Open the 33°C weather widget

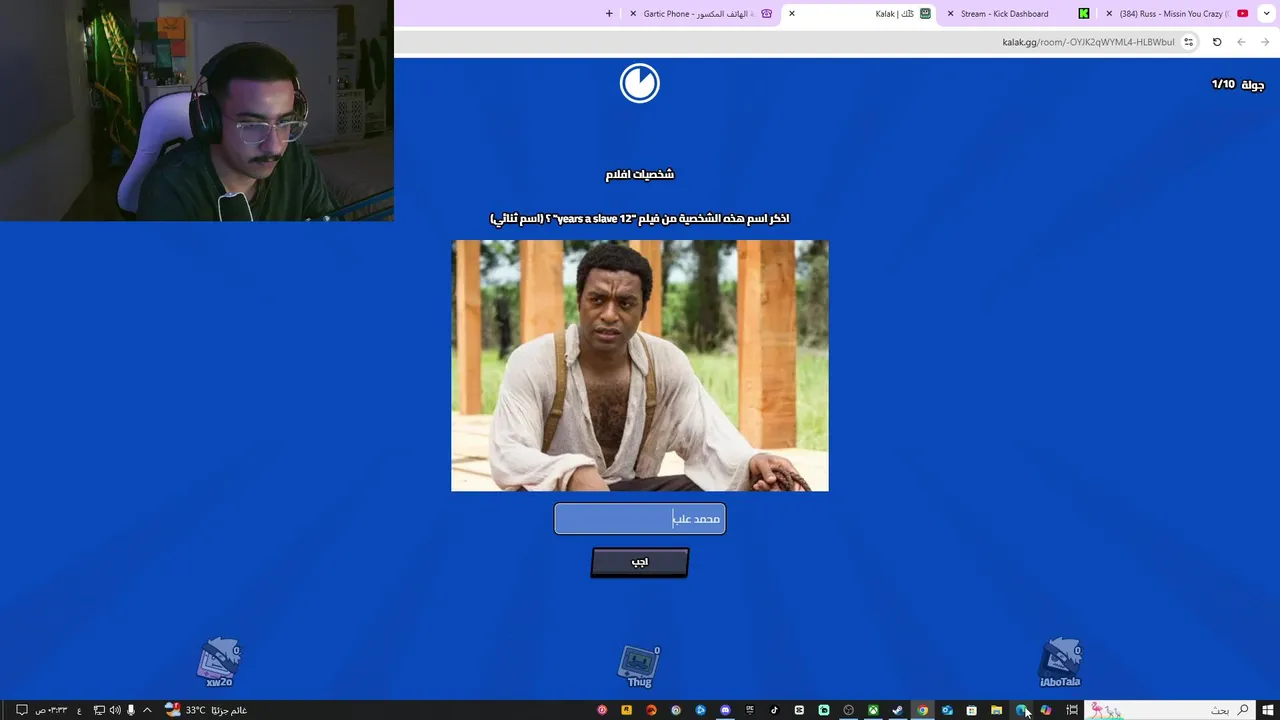[207, 710]
